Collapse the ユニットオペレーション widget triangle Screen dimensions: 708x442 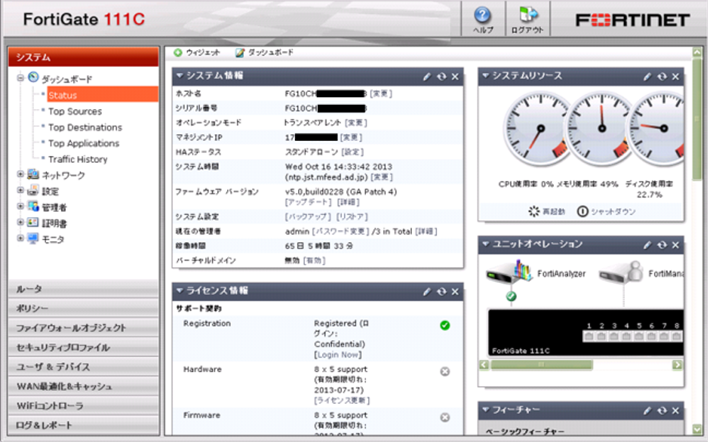pyautogui.click(x=485, y=244)
